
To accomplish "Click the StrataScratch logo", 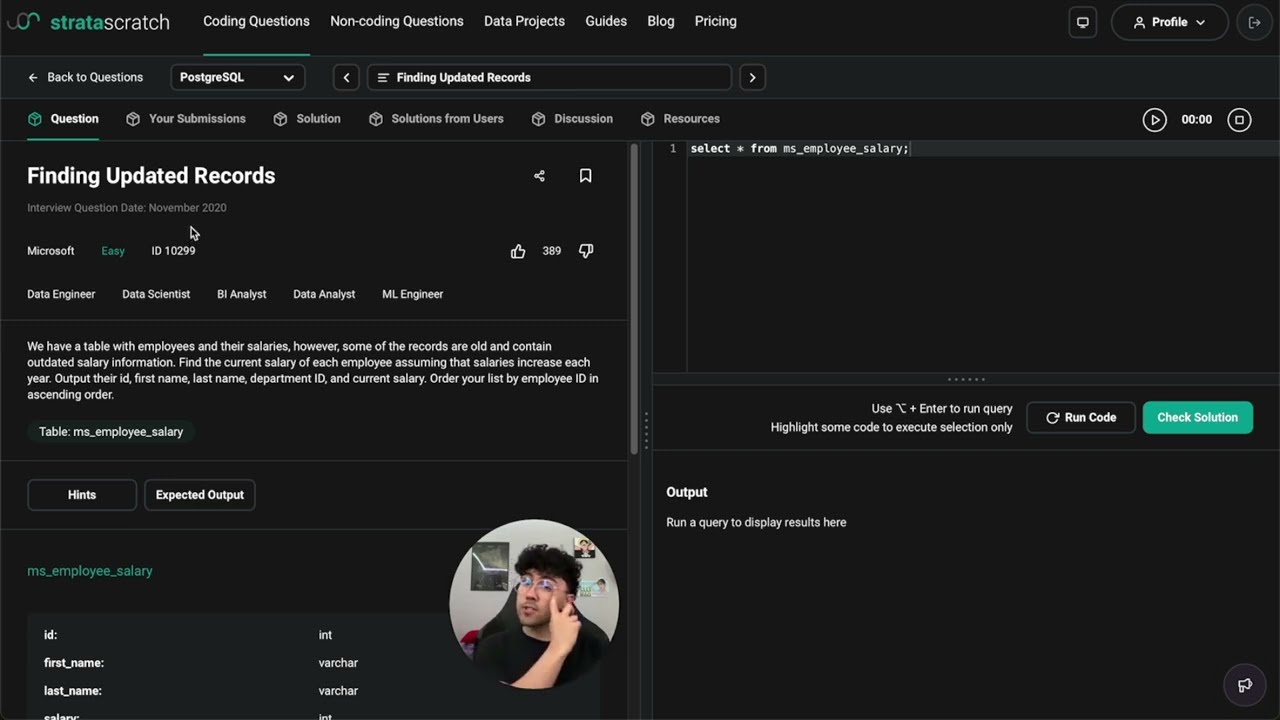I will [x=88, y=21].
